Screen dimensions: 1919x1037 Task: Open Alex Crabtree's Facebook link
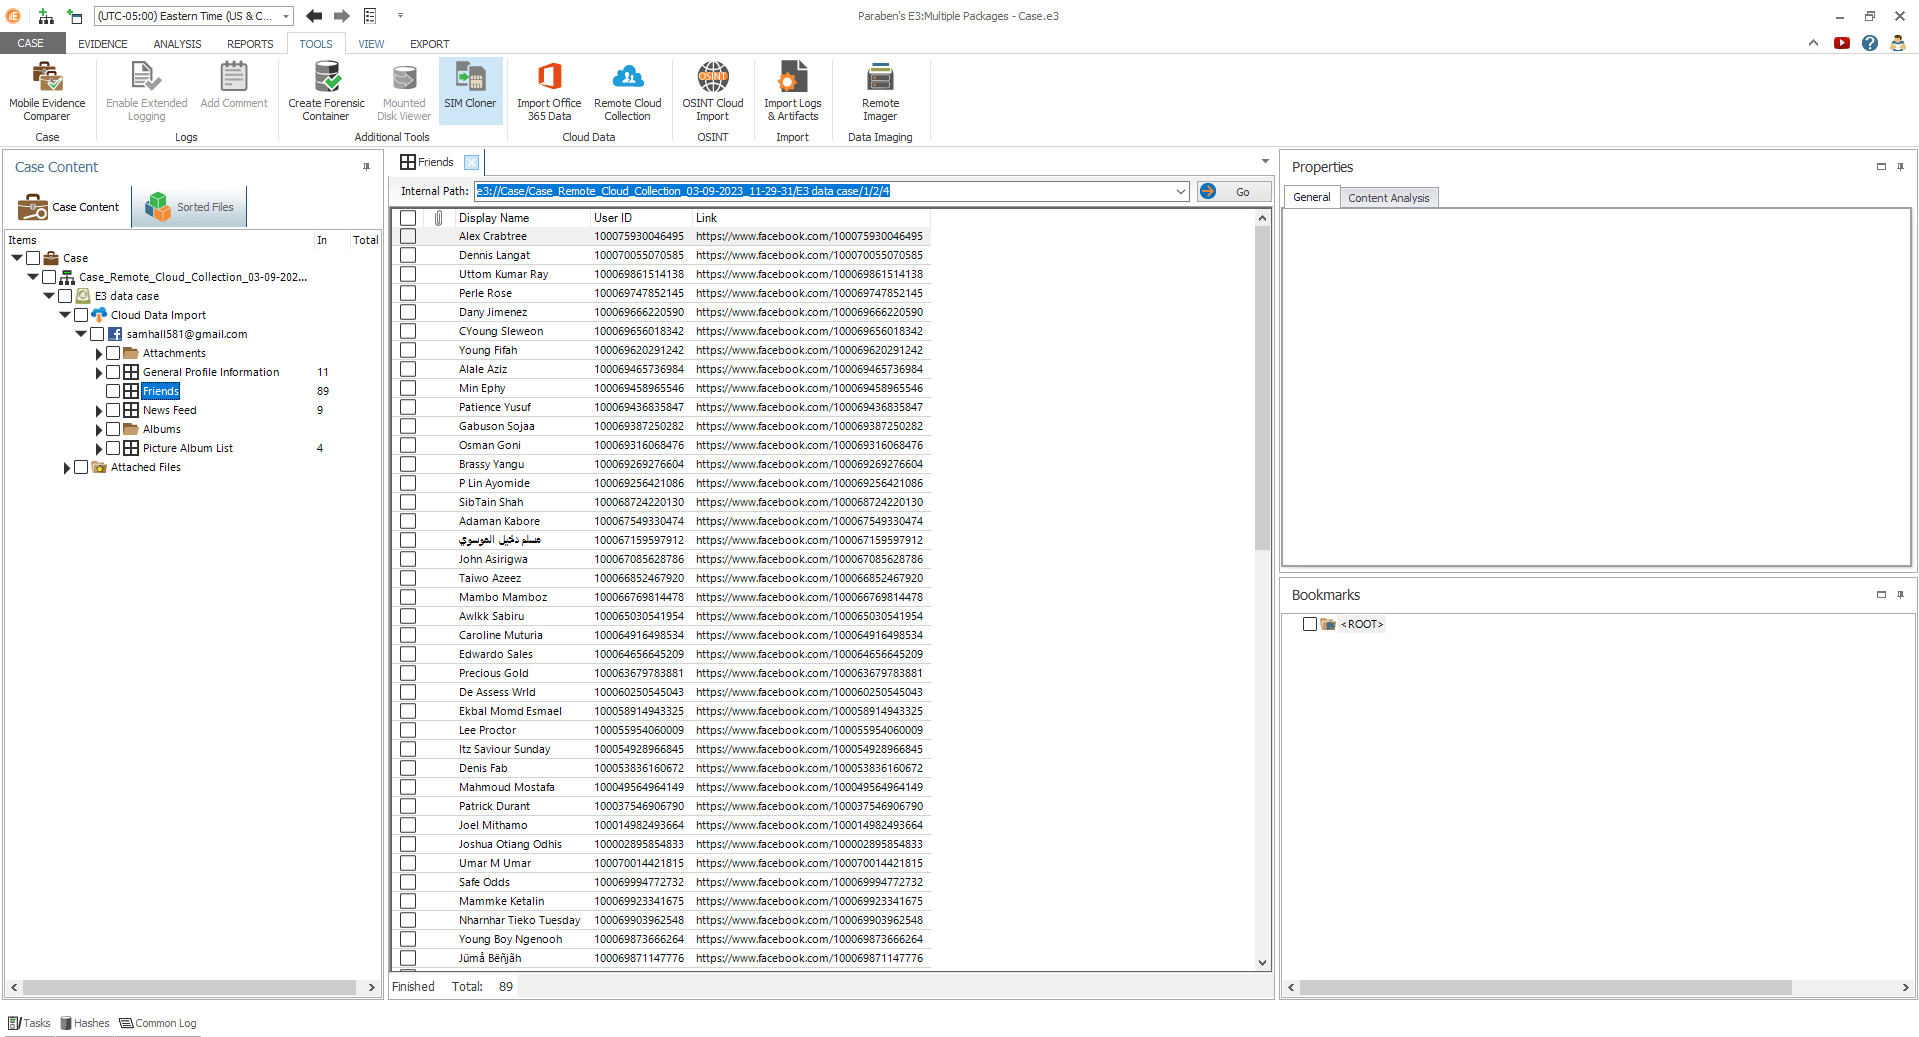(809, 237)
